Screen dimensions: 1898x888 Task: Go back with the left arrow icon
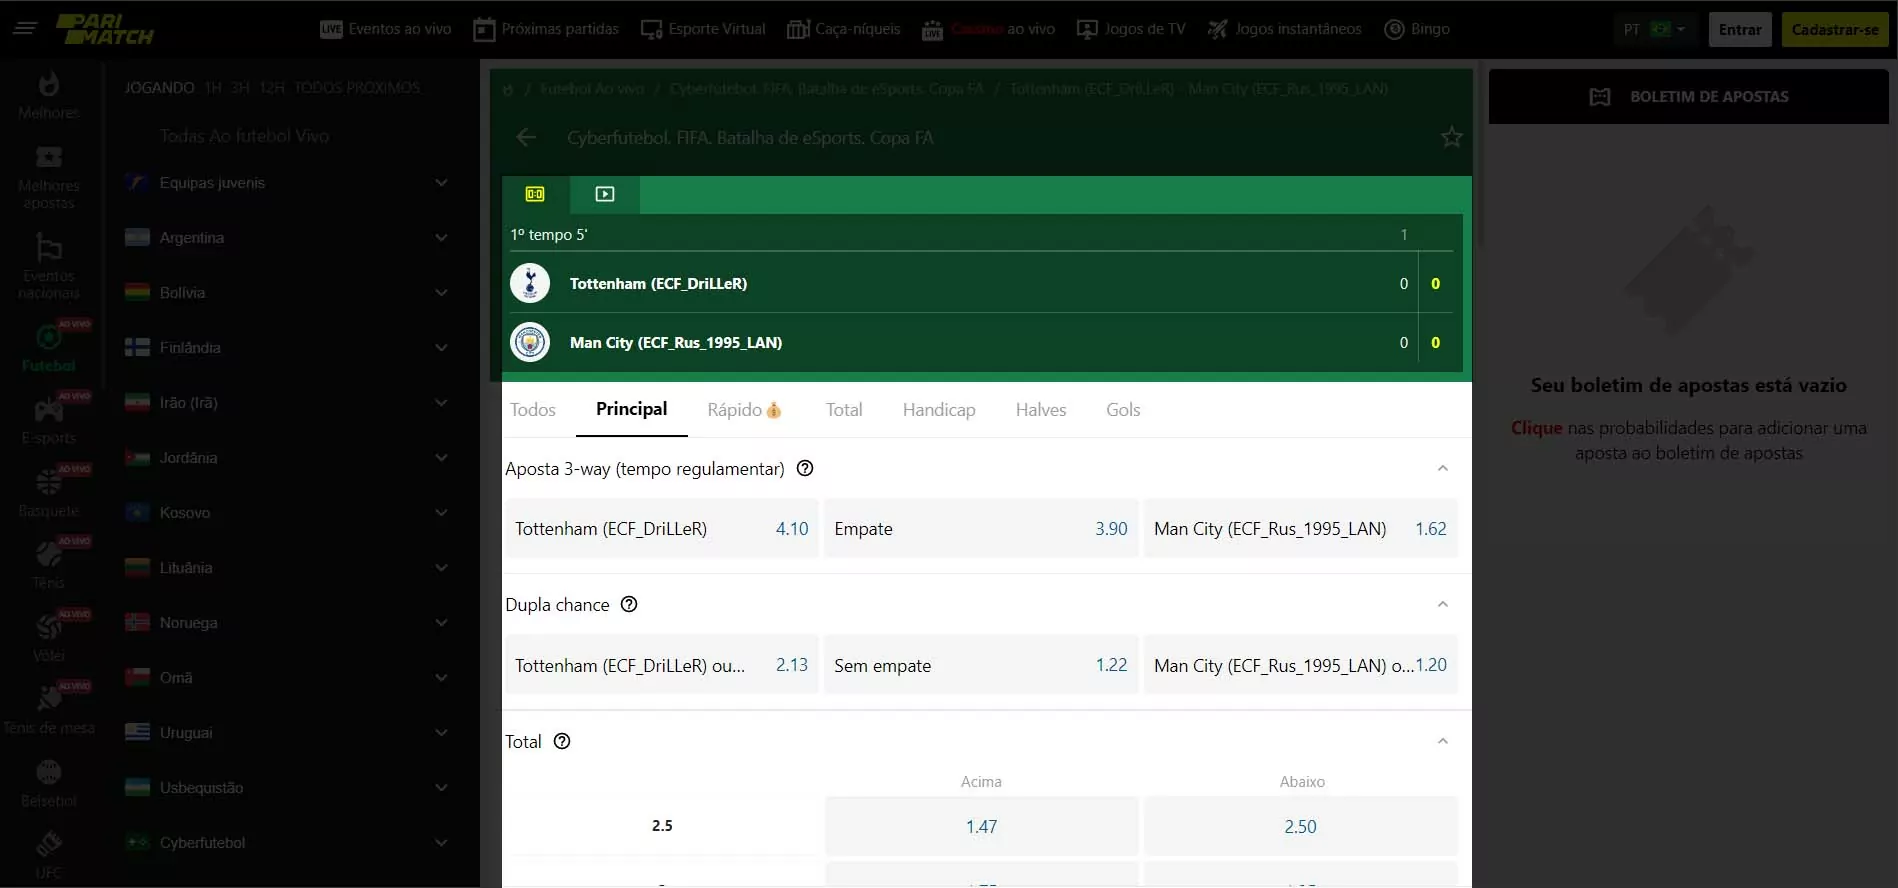[526, 137]
